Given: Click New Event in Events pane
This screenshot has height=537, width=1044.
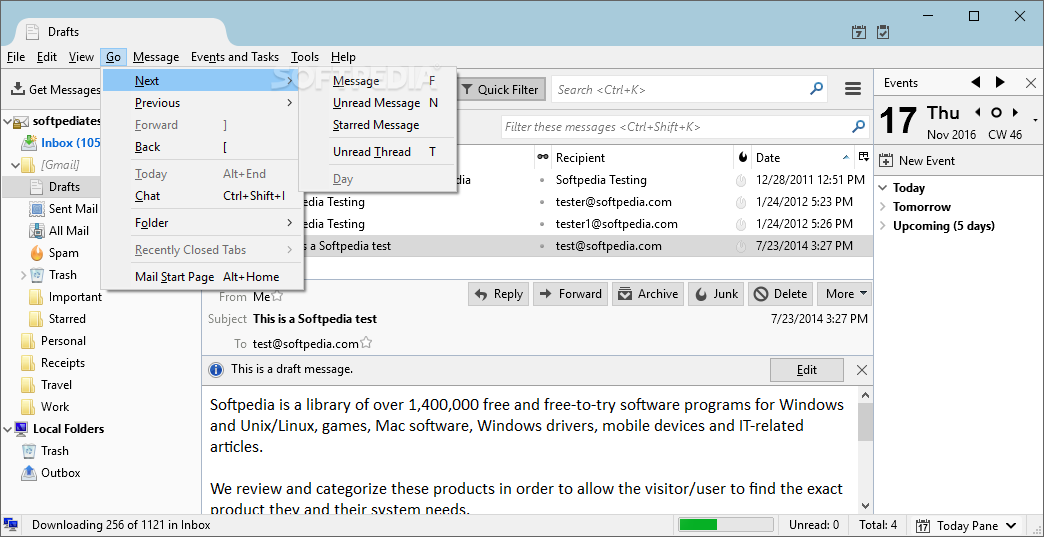Looking at the screenshot, I should click(x=917, y=160).
